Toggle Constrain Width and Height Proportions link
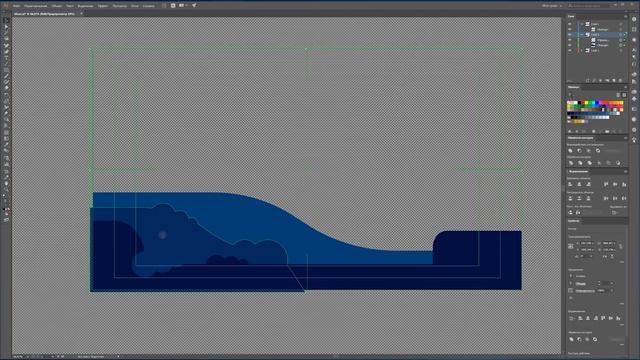Viewport: 640px width, 360px height. click(x=621, y=246)
